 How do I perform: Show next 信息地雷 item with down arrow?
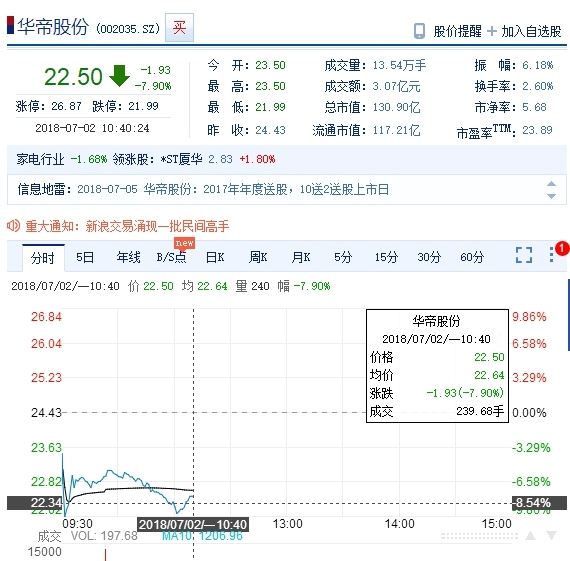551,196
